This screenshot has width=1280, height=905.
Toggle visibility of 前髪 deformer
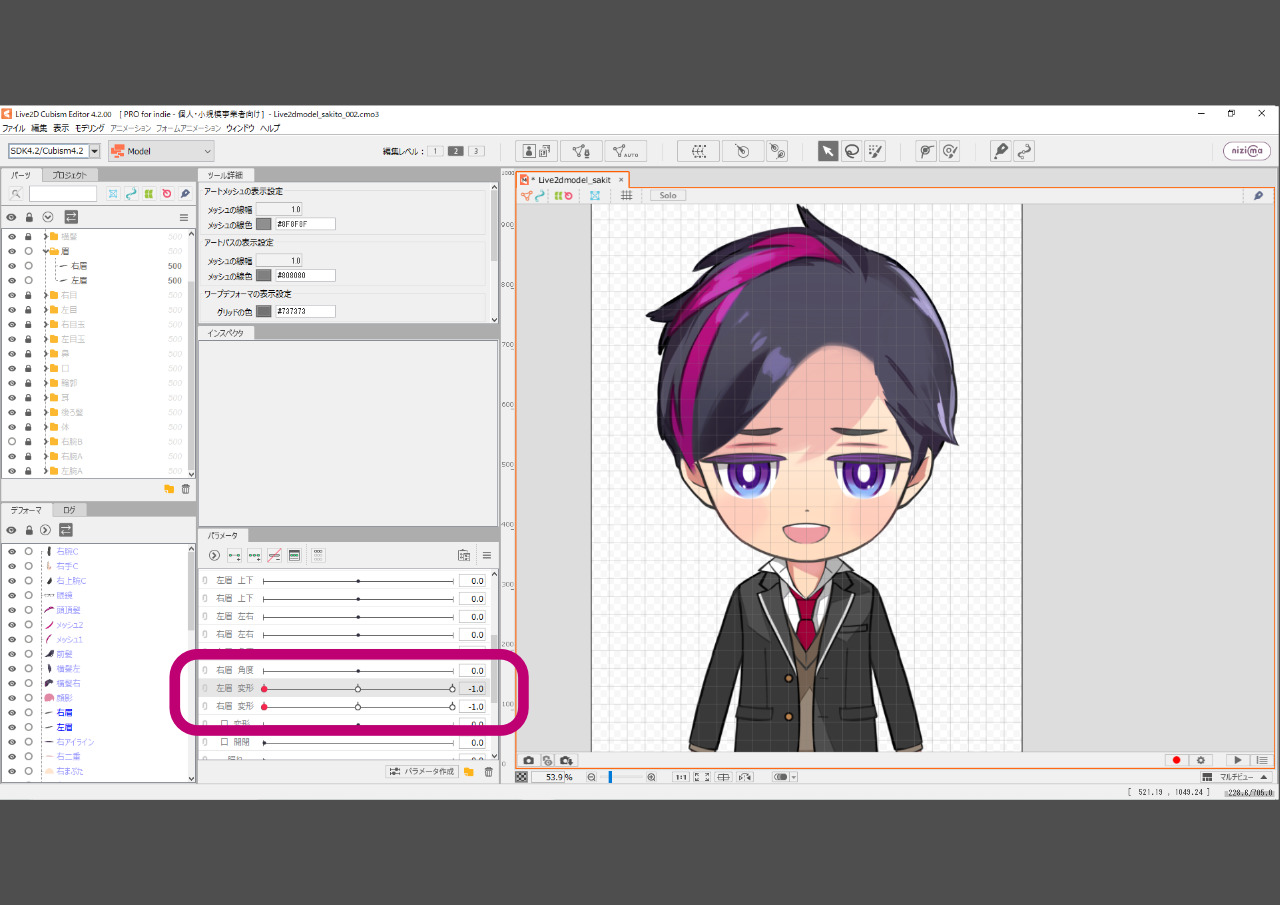click(x=12, y=653)
